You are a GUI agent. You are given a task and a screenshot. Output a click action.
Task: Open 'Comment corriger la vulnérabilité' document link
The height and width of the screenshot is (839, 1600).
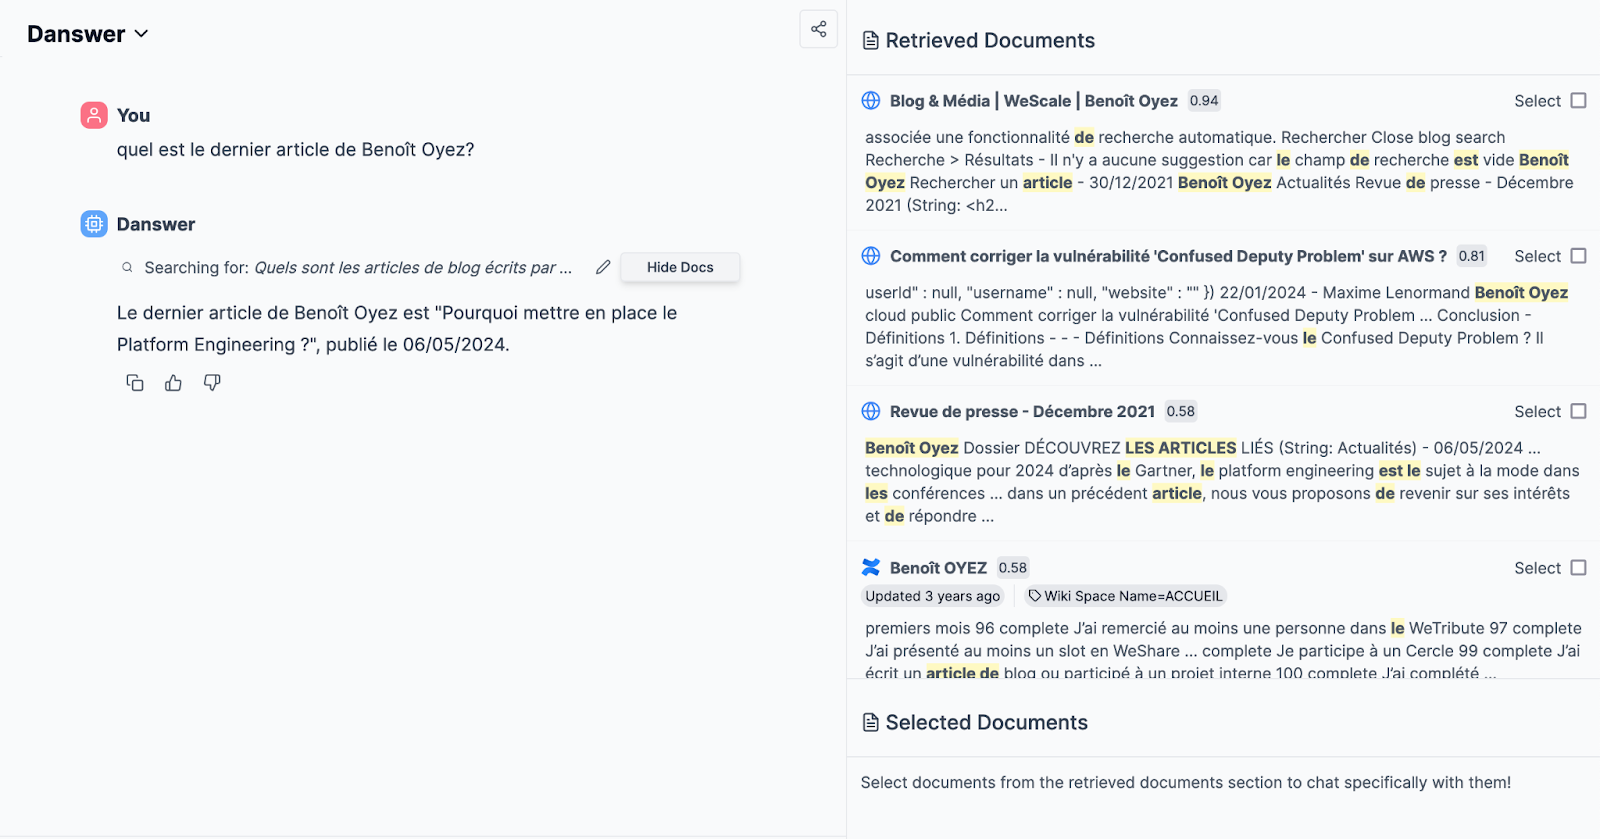[1168, 256]
